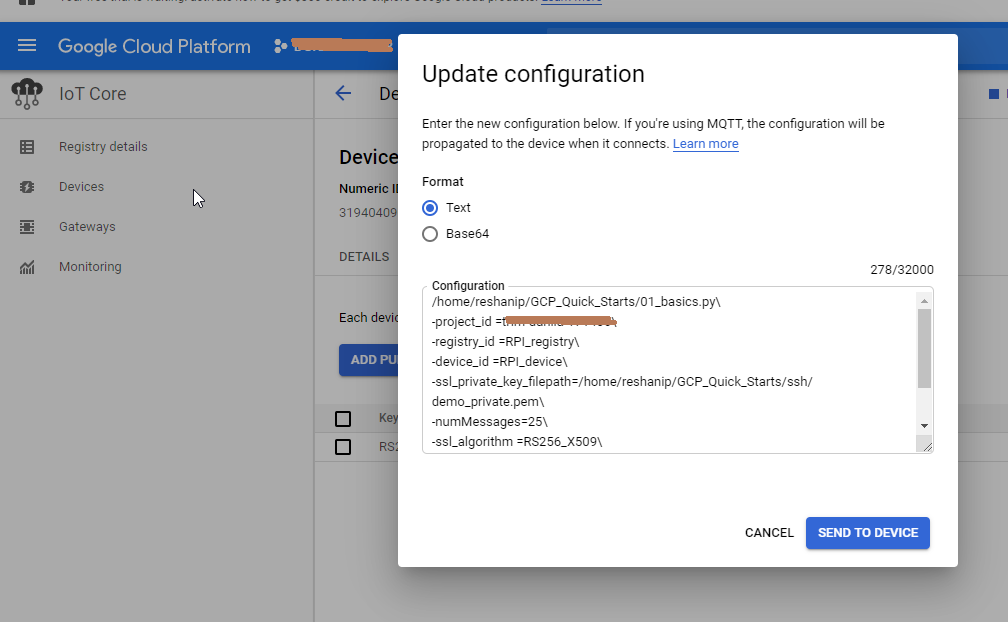Open the navigation hamburger menu
The width and height of the screenshot is (1008, 622).
[x=26, y=45]
